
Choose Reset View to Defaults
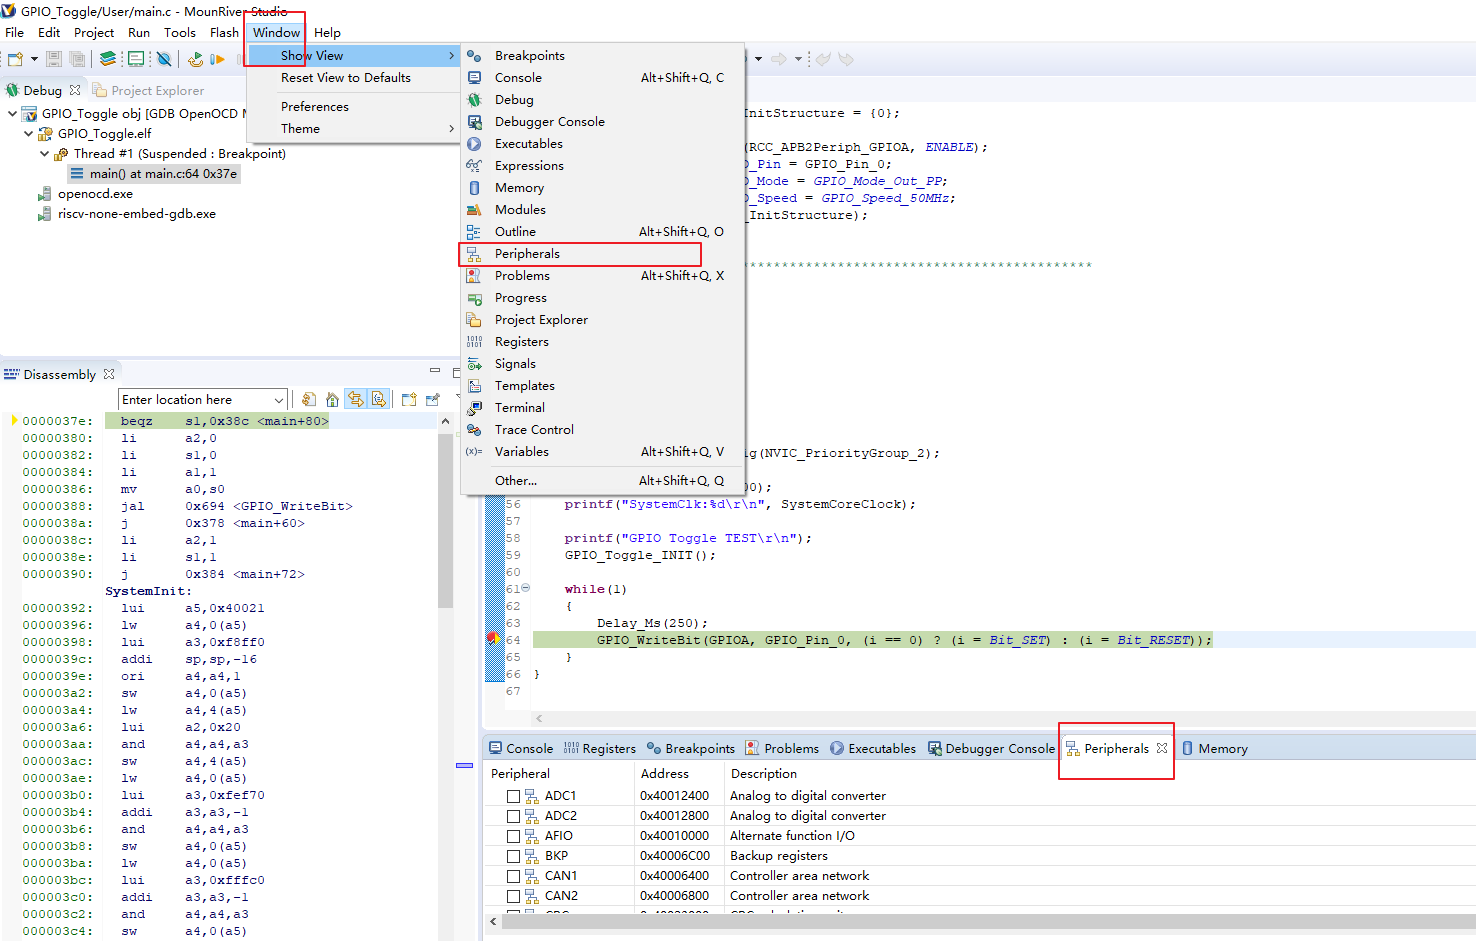(346, 77)
